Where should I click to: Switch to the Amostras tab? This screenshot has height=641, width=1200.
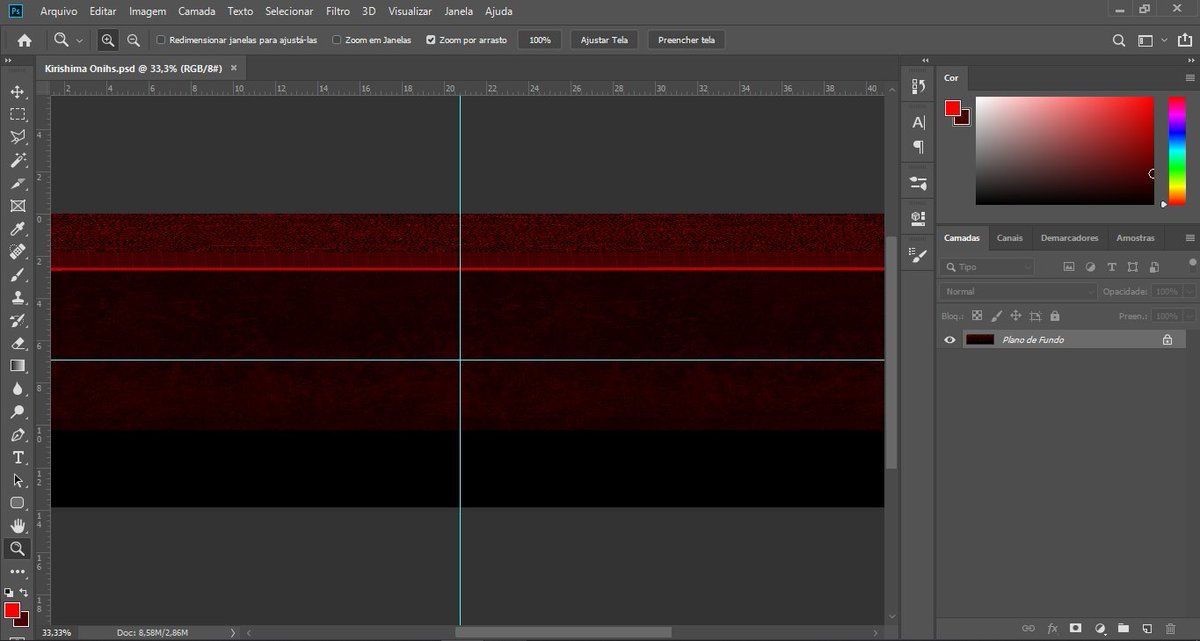pyautogui.click(x=1135, y=238)
